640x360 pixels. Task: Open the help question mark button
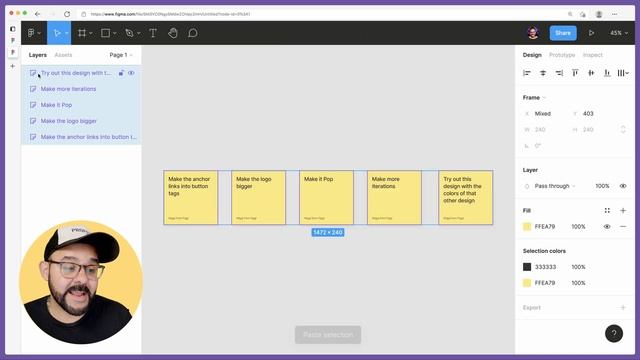tap(614, 333)
